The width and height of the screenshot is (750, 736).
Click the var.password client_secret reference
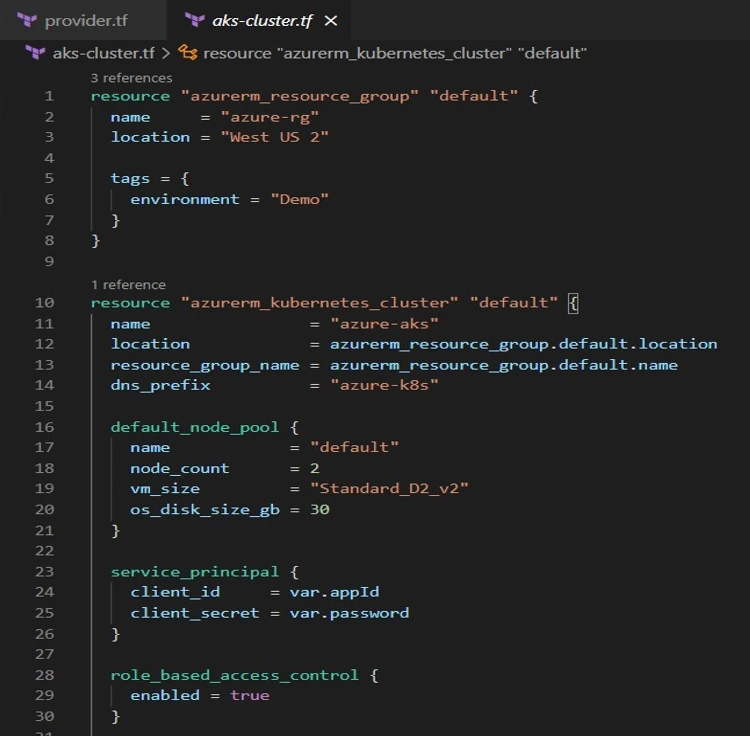(x=349, y=613)
